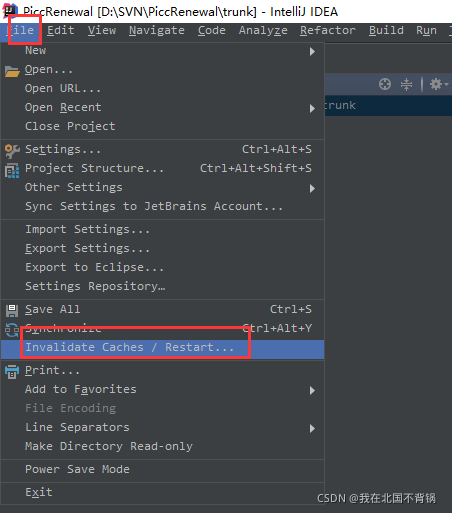
Task: Select Export to Eclipse...
Action: coord(162,268)
